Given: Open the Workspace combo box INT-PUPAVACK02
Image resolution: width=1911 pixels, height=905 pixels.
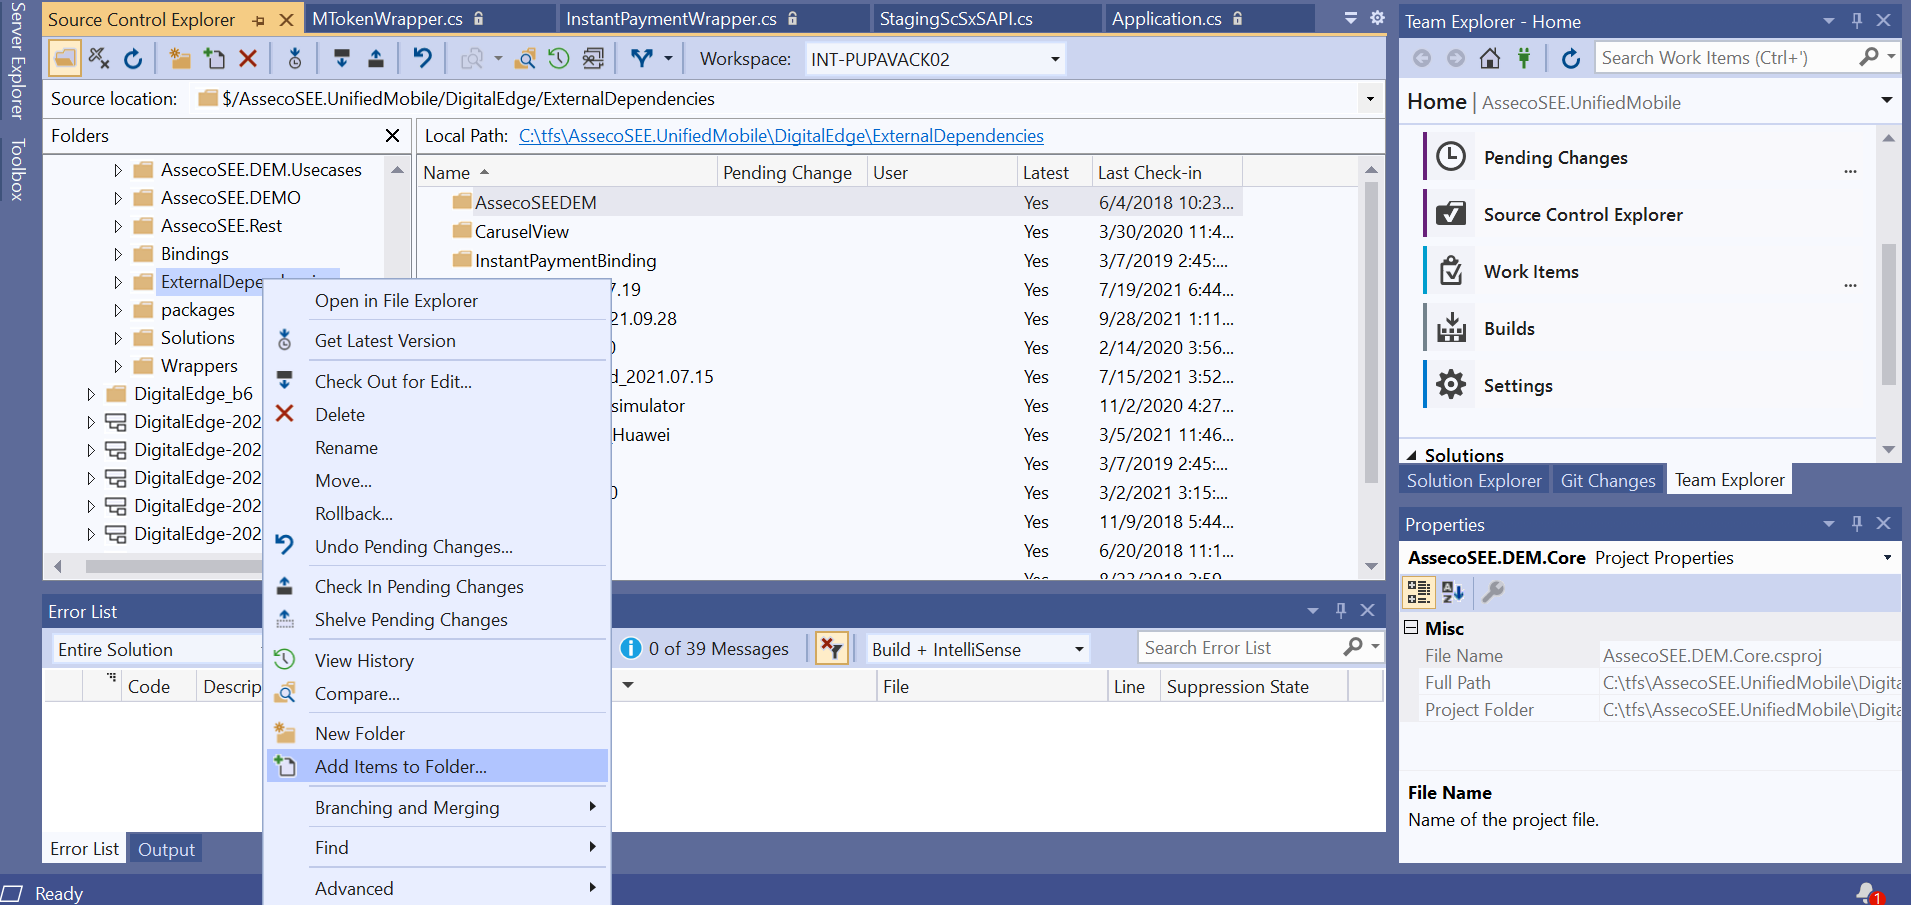Looking at the screenshot, I should pos(935,59).
